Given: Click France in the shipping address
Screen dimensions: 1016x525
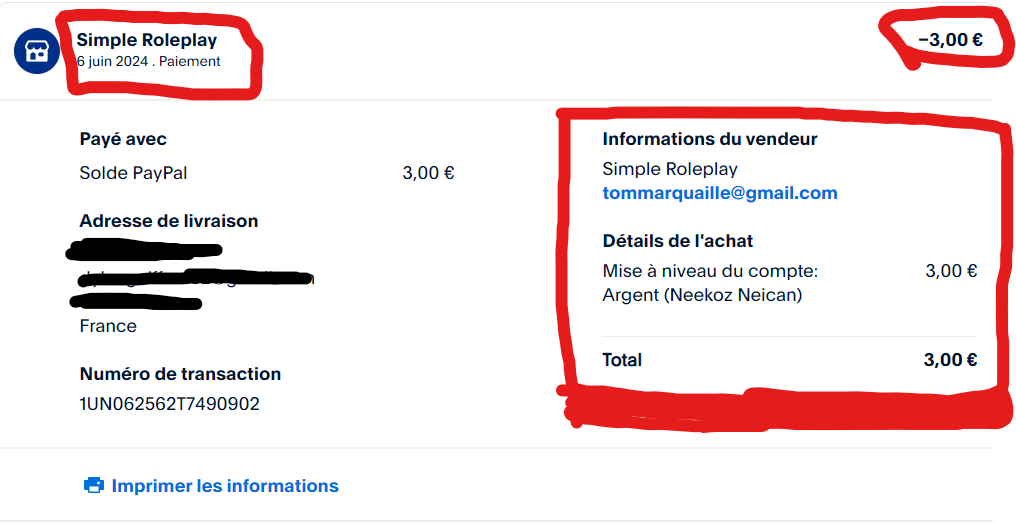Looking at the screenshot, I should point(108,326).
